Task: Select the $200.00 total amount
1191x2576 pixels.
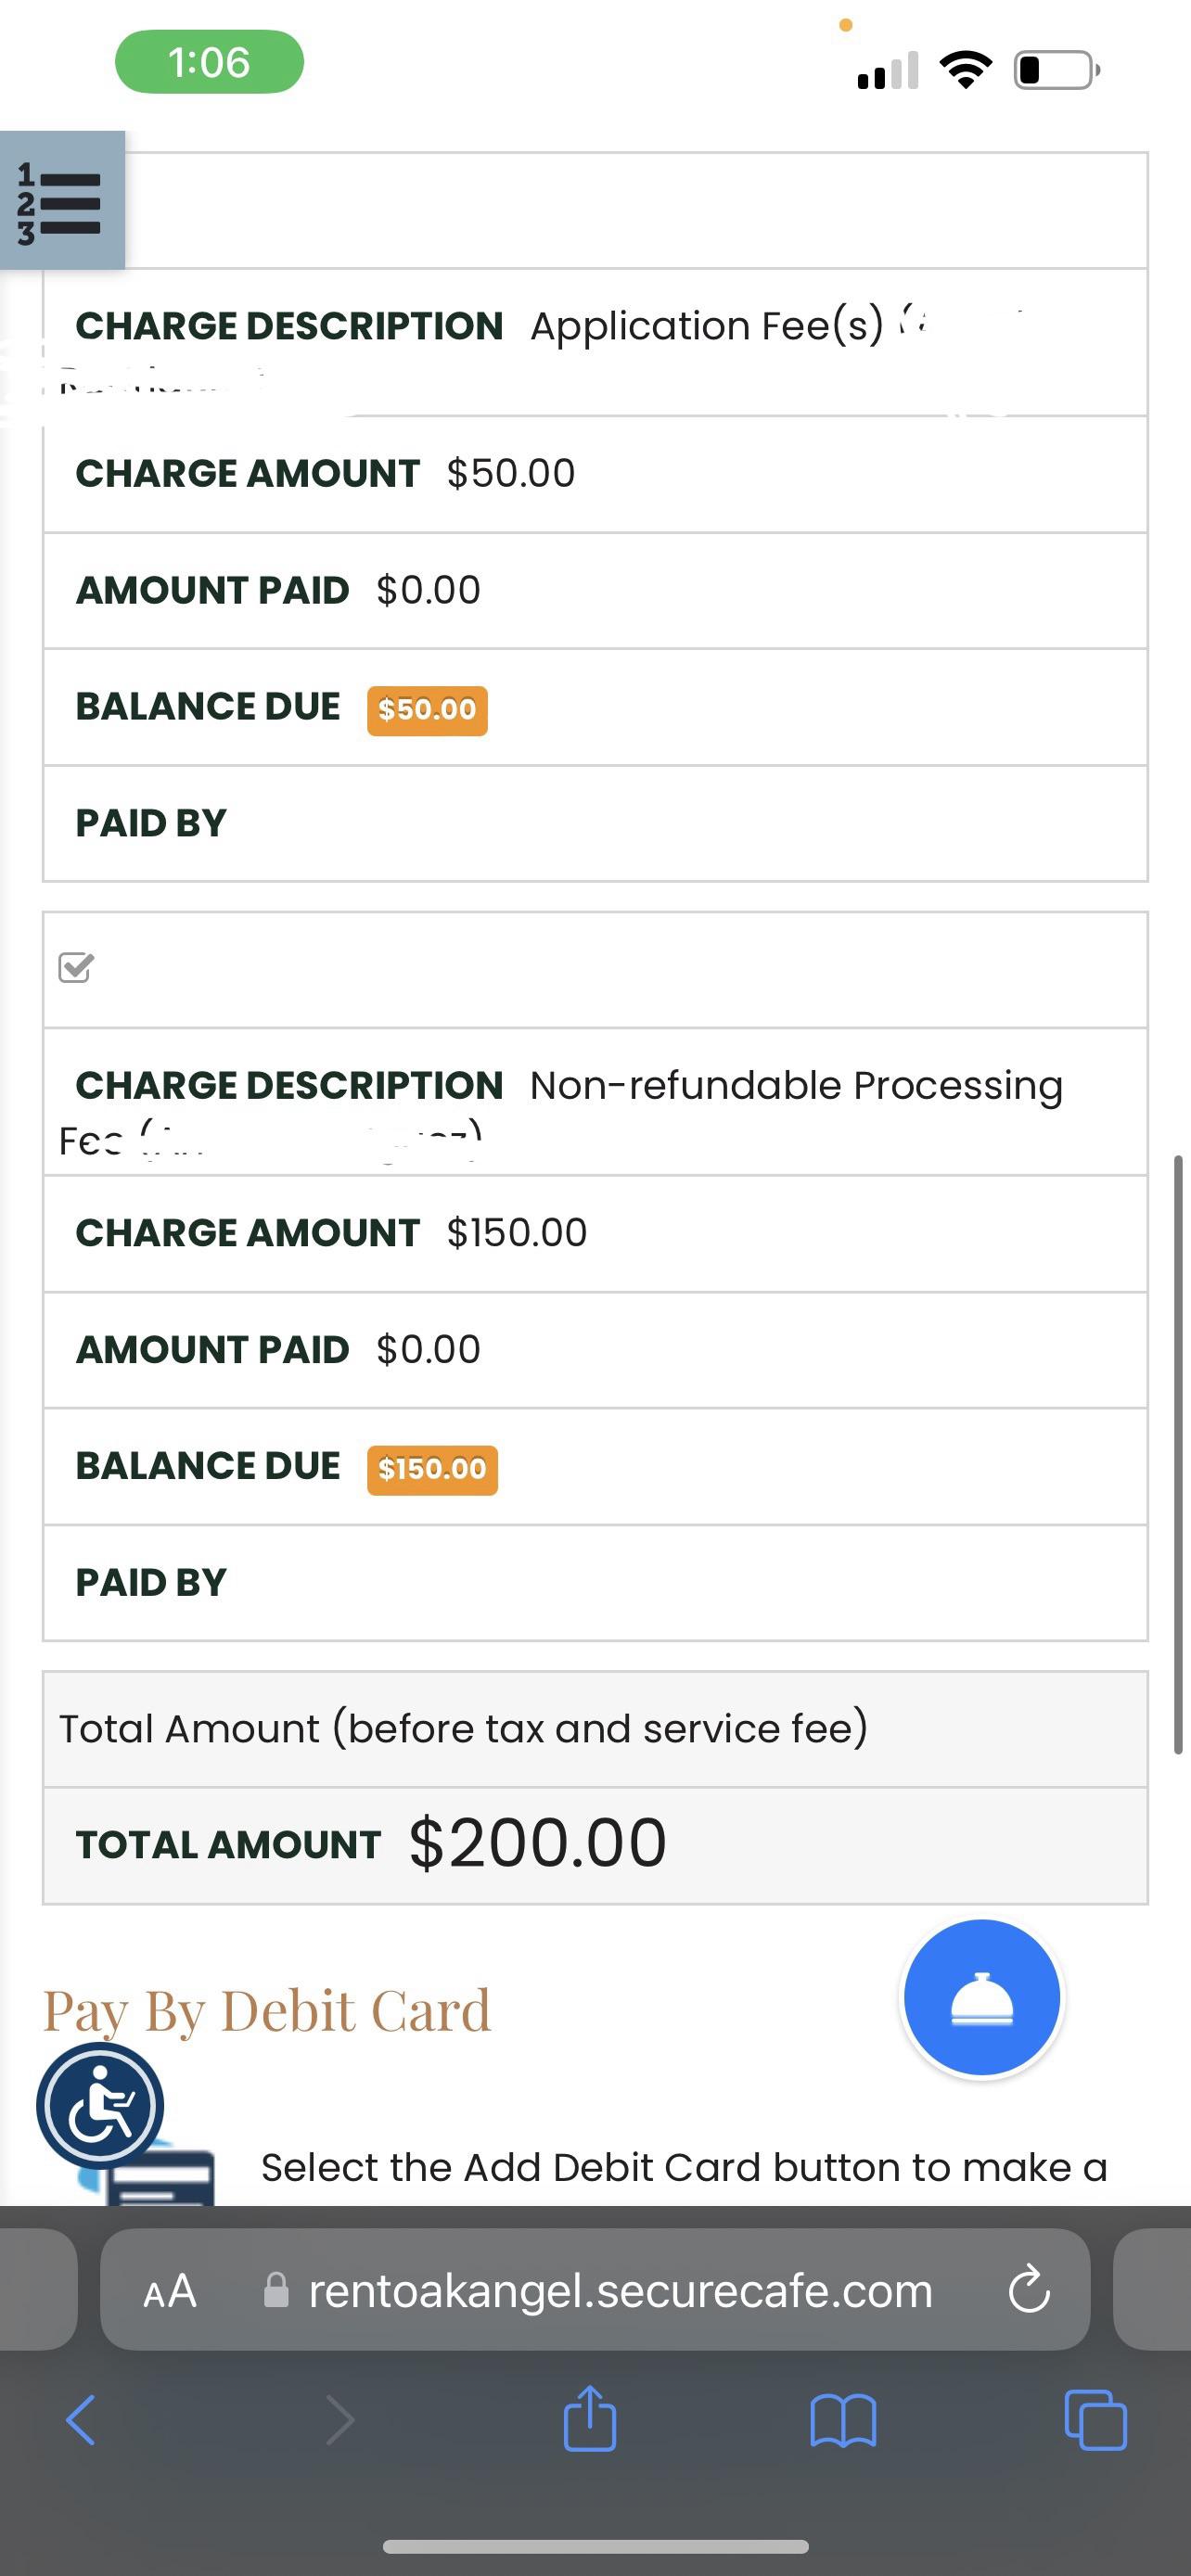Action: 537,1843
